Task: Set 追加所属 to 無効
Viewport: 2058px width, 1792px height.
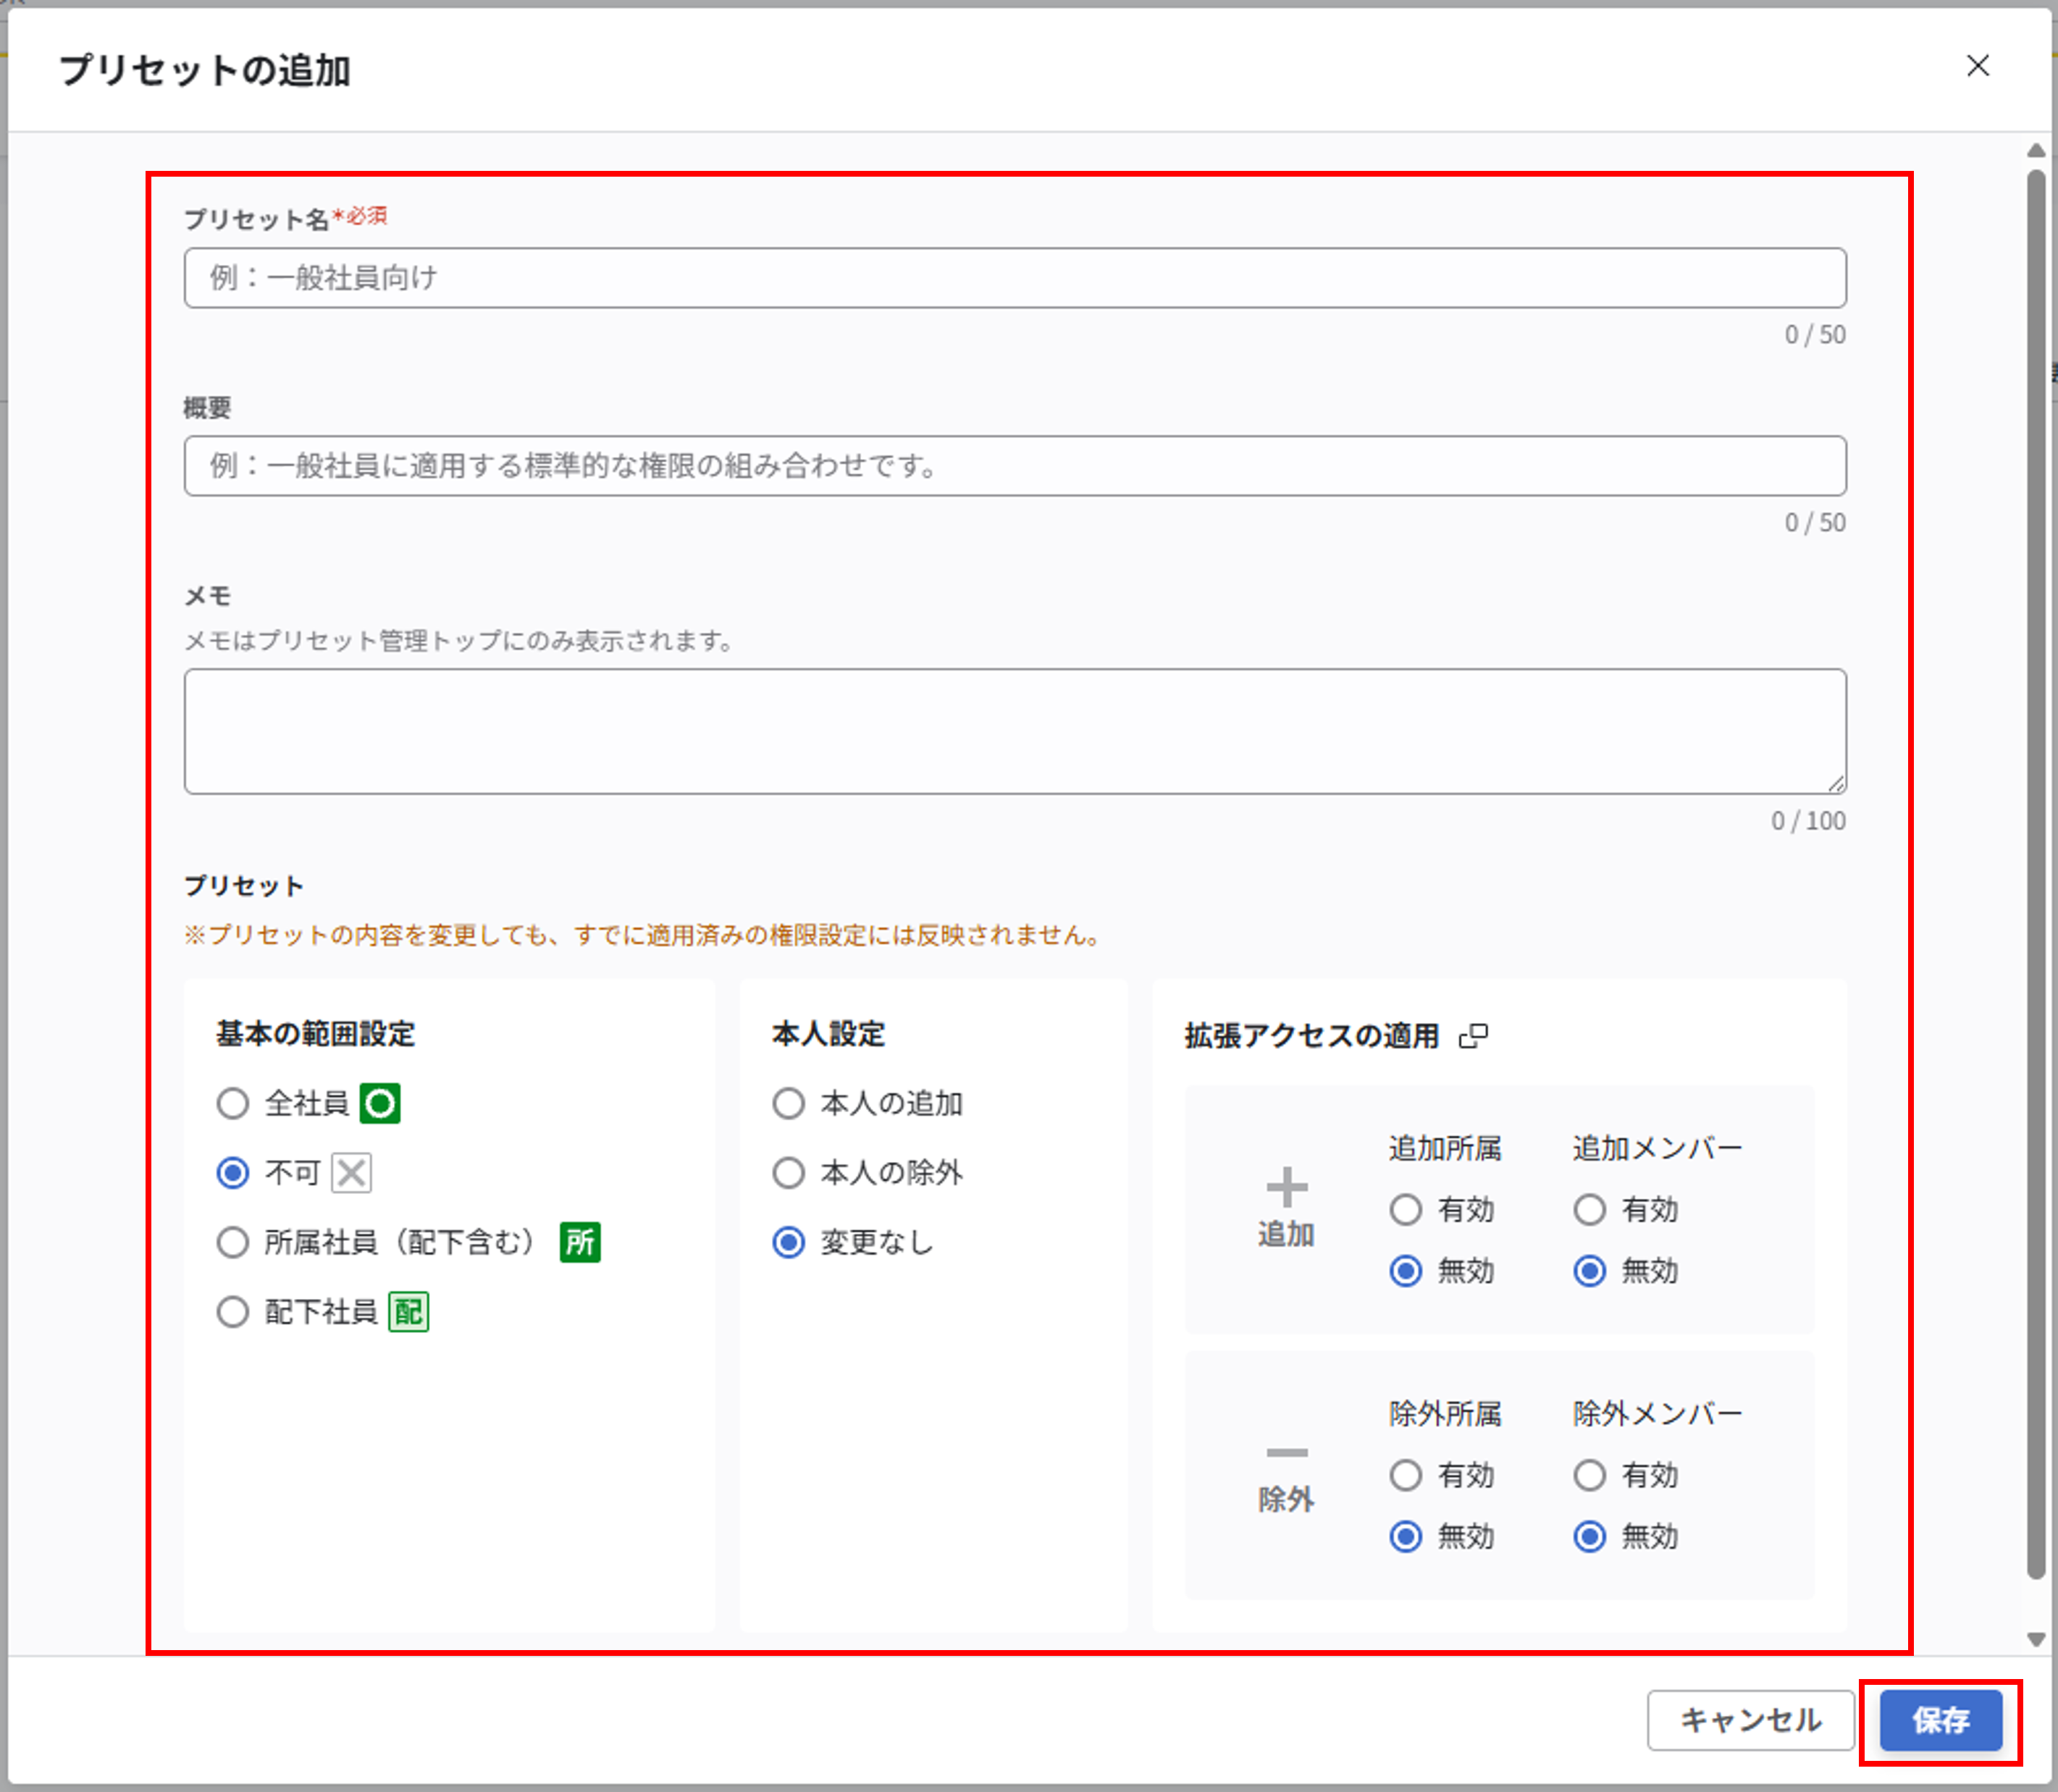Action: click(1406, 1271)
